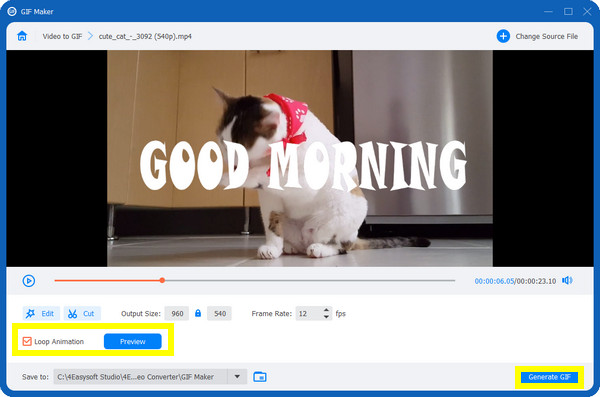Click the Save to path text field
This screenshot has width=600, height=397.
coord(140,377)
